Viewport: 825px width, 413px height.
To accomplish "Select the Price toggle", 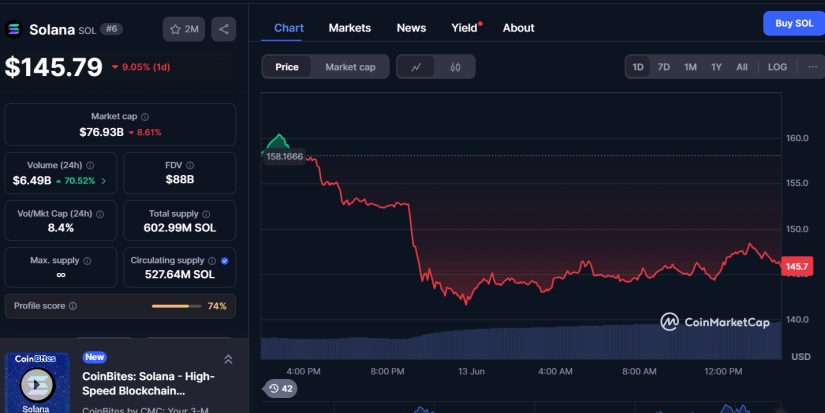I will tap(287, 67).
